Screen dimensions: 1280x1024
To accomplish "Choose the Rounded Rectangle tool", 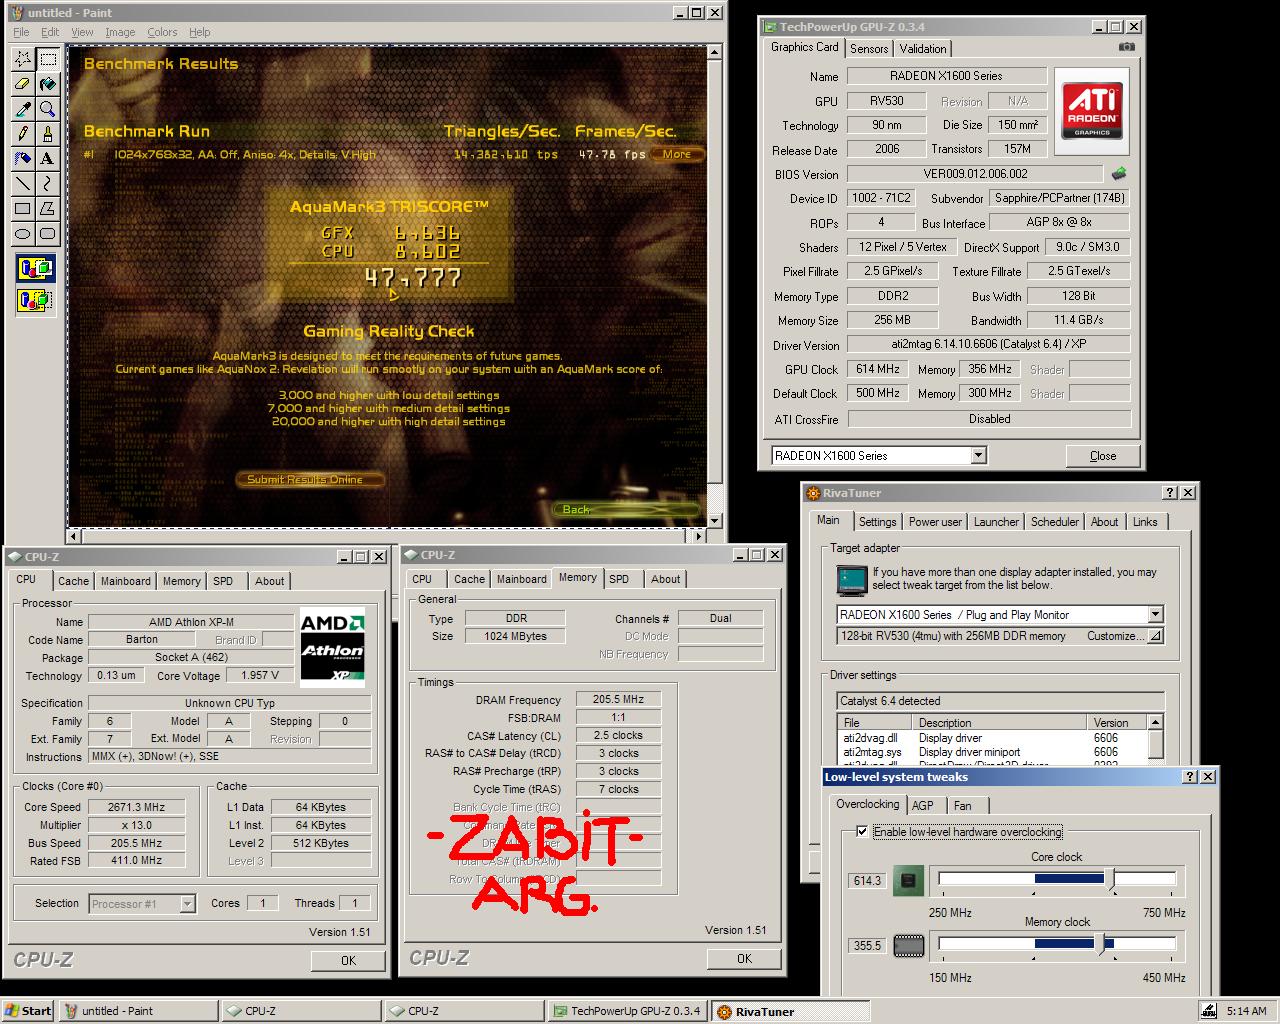I will (x=47, y=233).
